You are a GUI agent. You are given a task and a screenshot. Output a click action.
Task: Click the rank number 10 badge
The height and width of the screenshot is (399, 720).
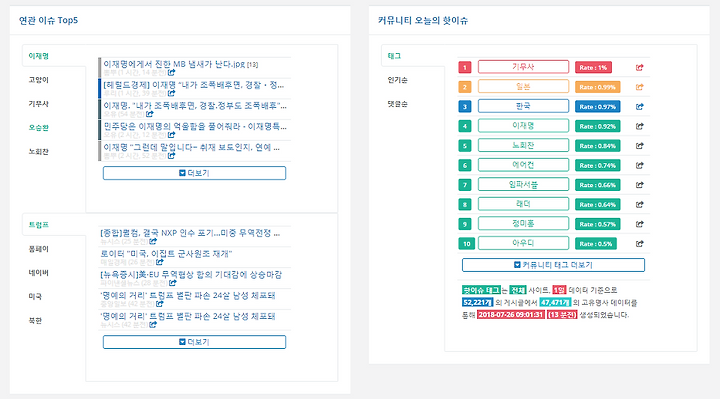467,244
